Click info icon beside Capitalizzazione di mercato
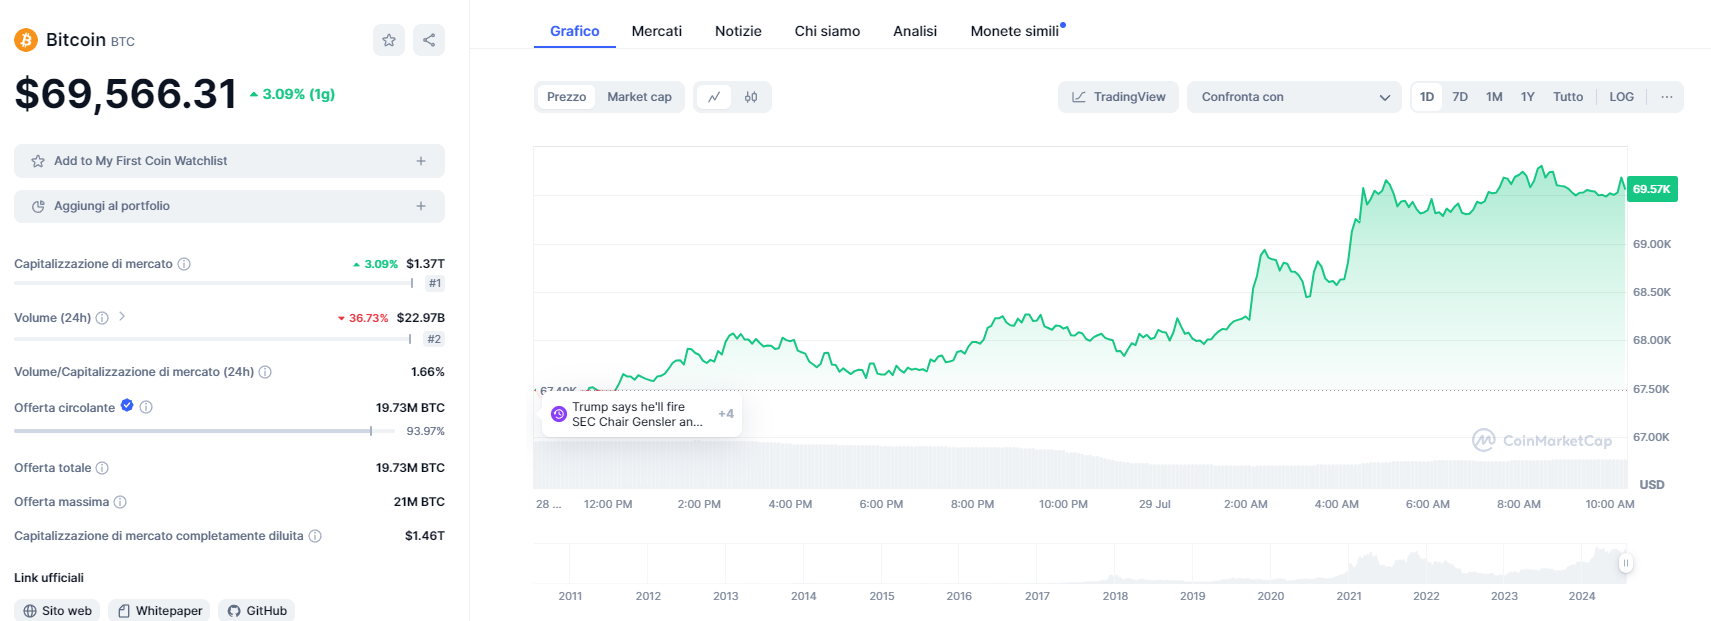1711x621 pixels. tap(184, 264)
